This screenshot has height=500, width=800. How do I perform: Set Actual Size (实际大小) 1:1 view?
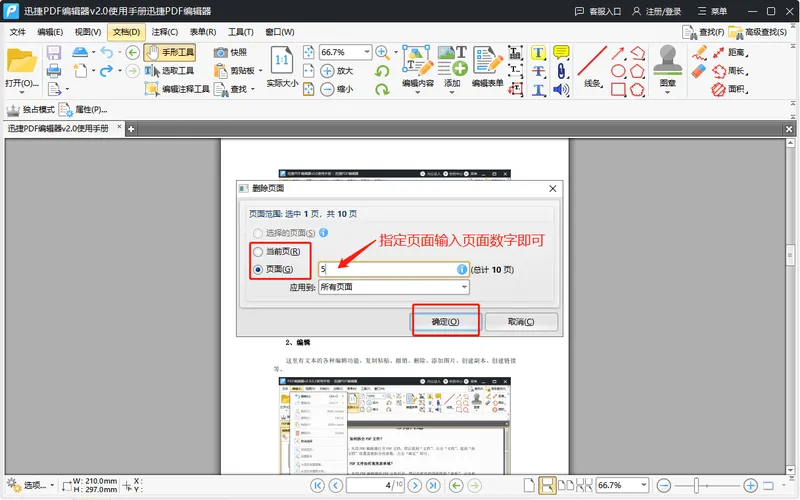click(282, 66)
